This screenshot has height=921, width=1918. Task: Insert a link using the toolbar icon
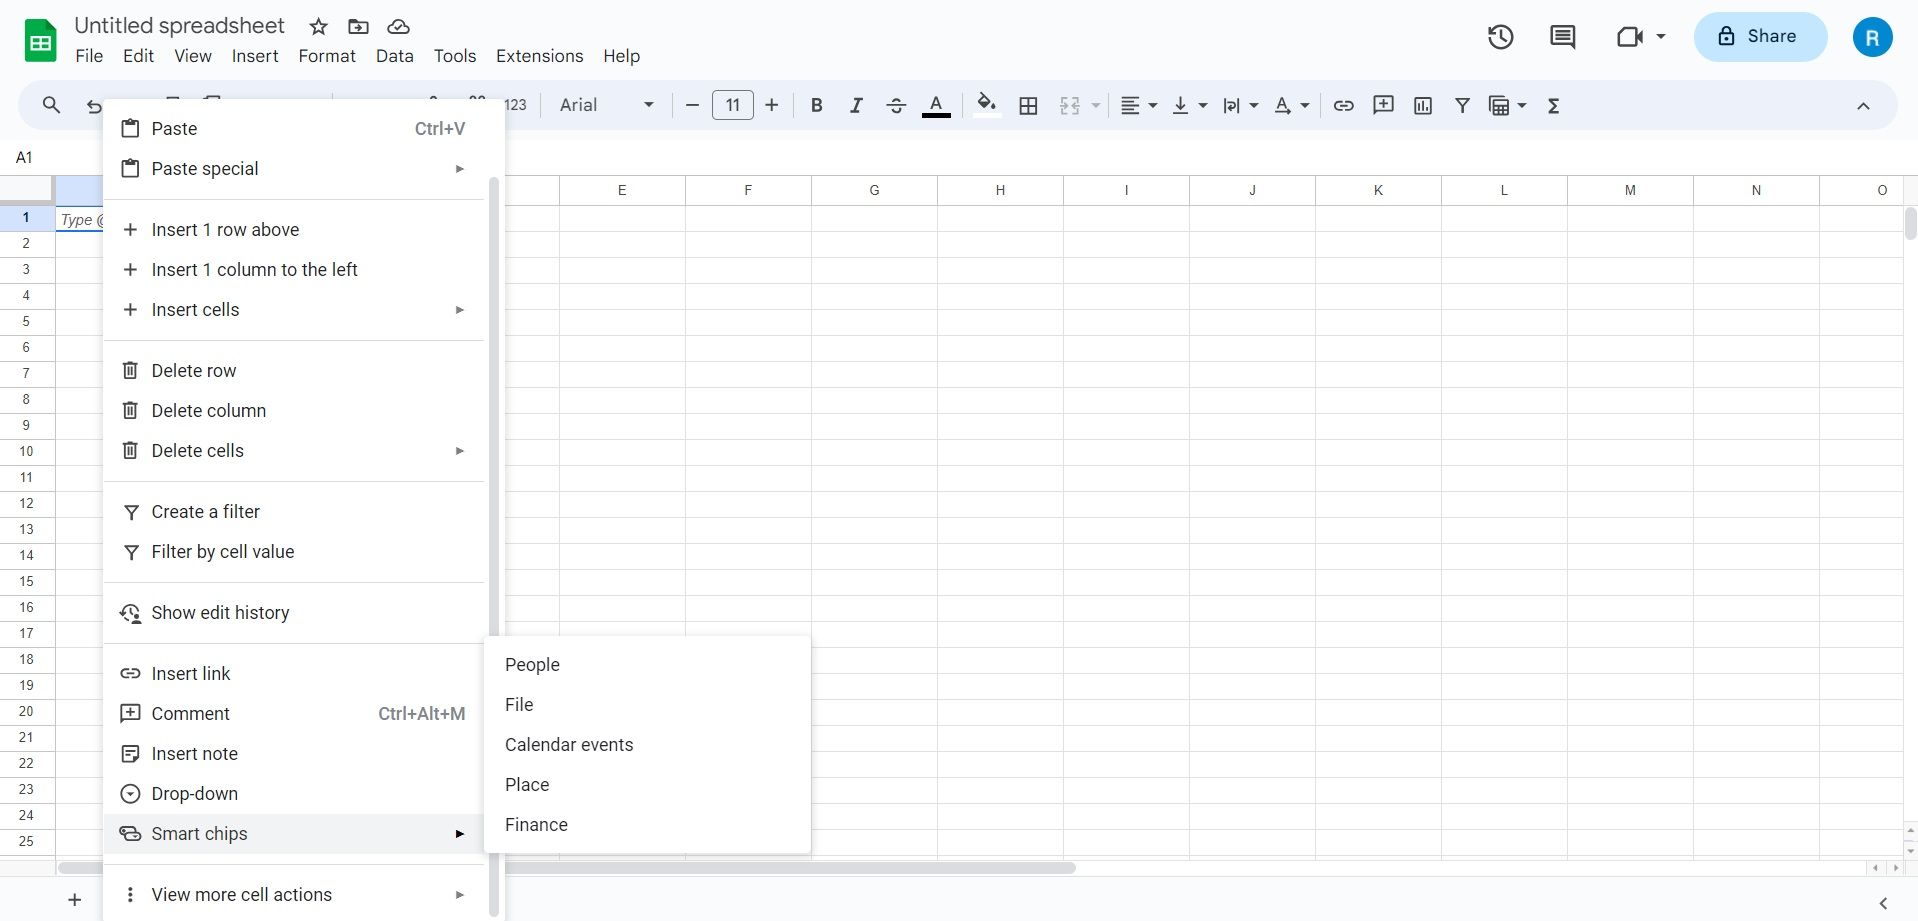point(1342,105)
